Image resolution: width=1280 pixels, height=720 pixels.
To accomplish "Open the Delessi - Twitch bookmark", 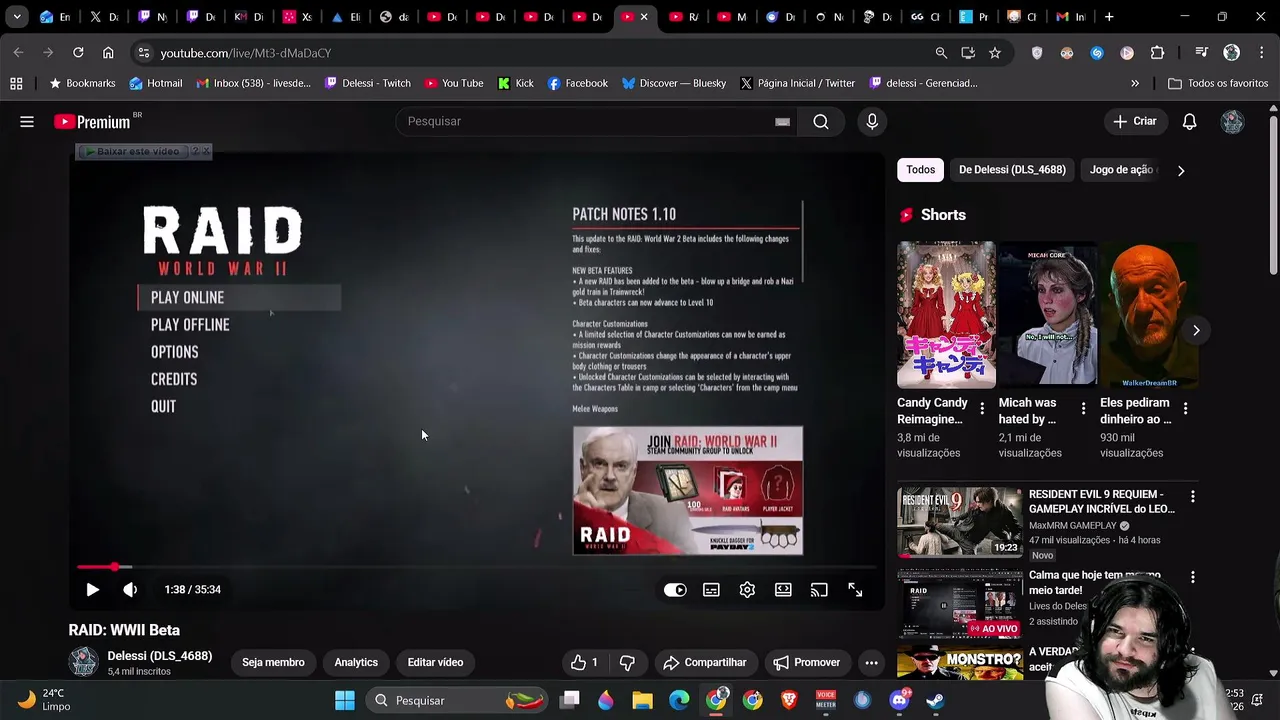I will (x=367, y=83).
